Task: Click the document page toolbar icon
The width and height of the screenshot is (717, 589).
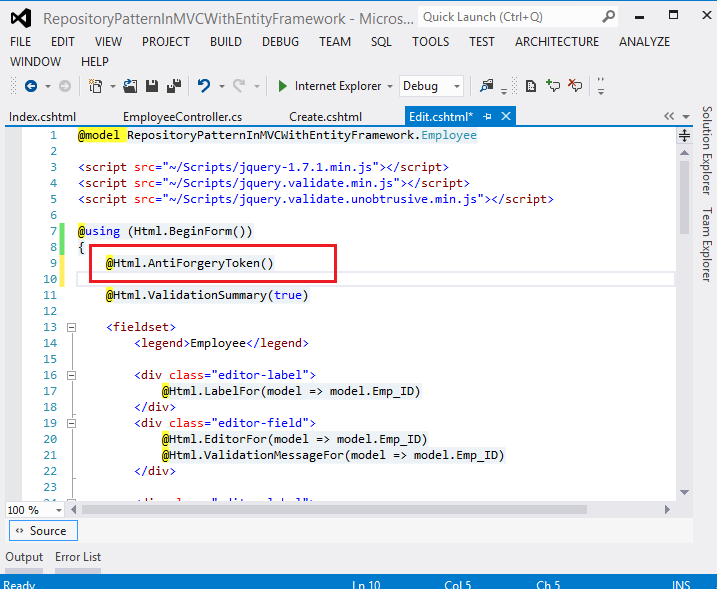Action: pyautogui.click(x=530, y=86)
